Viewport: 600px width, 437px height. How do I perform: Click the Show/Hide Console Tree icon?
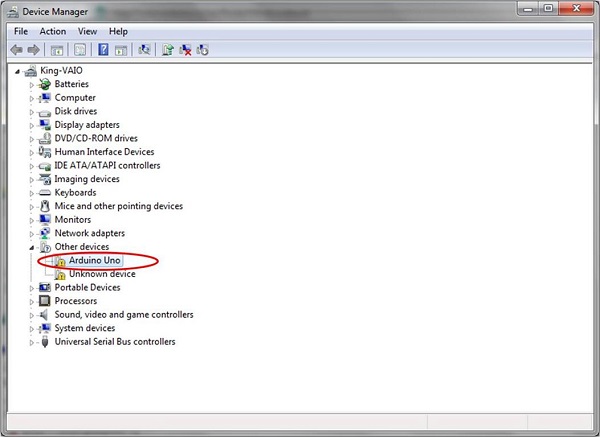click(x=58, y=50)
